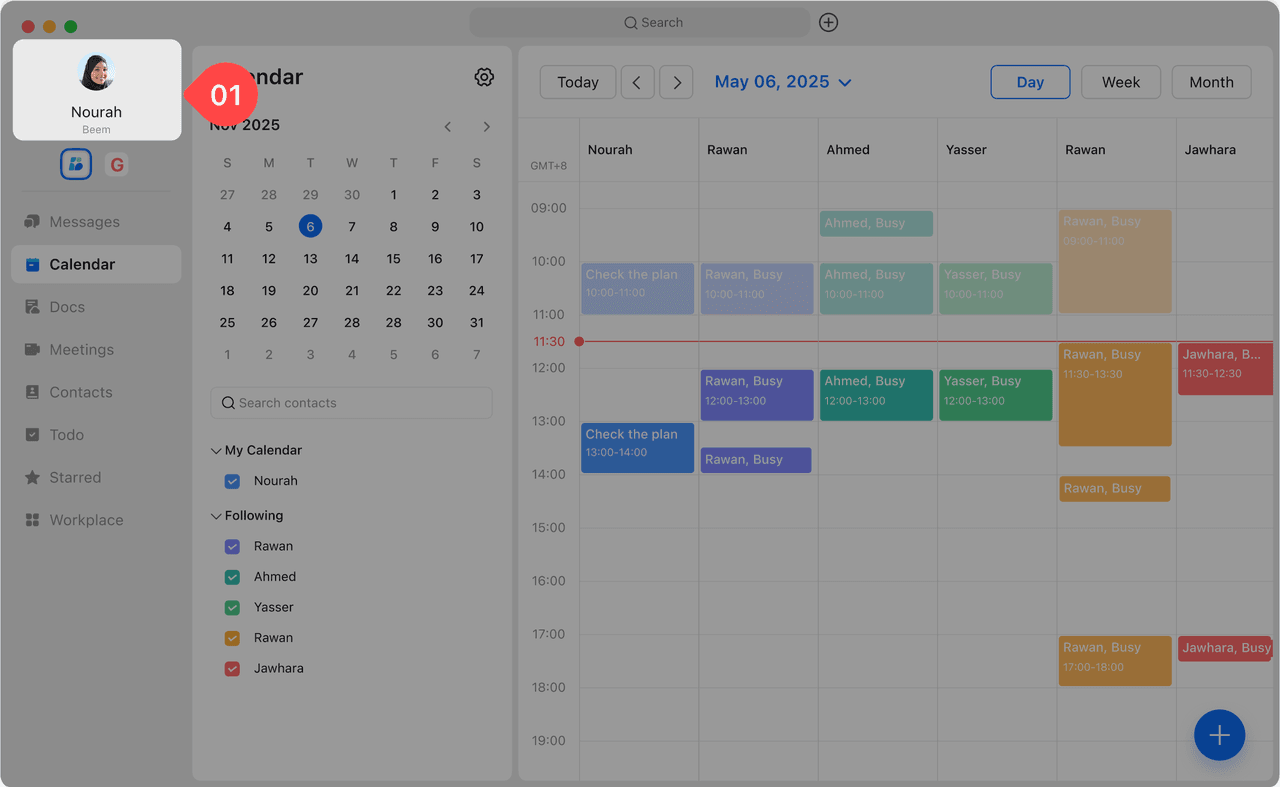Disable the Jawhara calendar checkbox
The height and width of the screenshot is (787, 1280).
point(232,669)
